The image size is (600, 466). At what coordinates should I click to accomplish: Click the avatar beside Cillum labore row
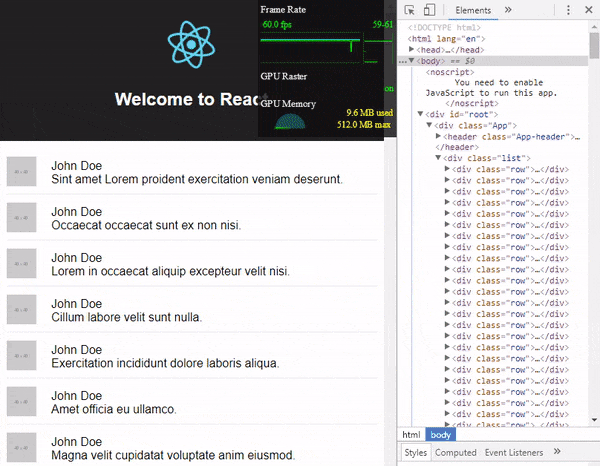(x=21, y=309)
